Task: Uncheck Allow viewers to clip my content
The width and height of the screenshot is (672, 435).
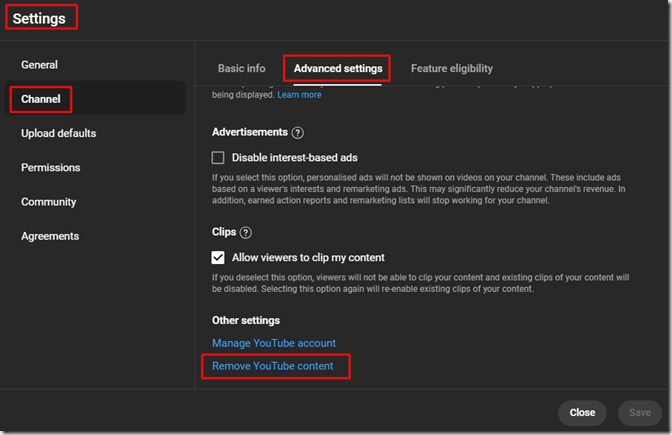Action: [x=219, y=257]
